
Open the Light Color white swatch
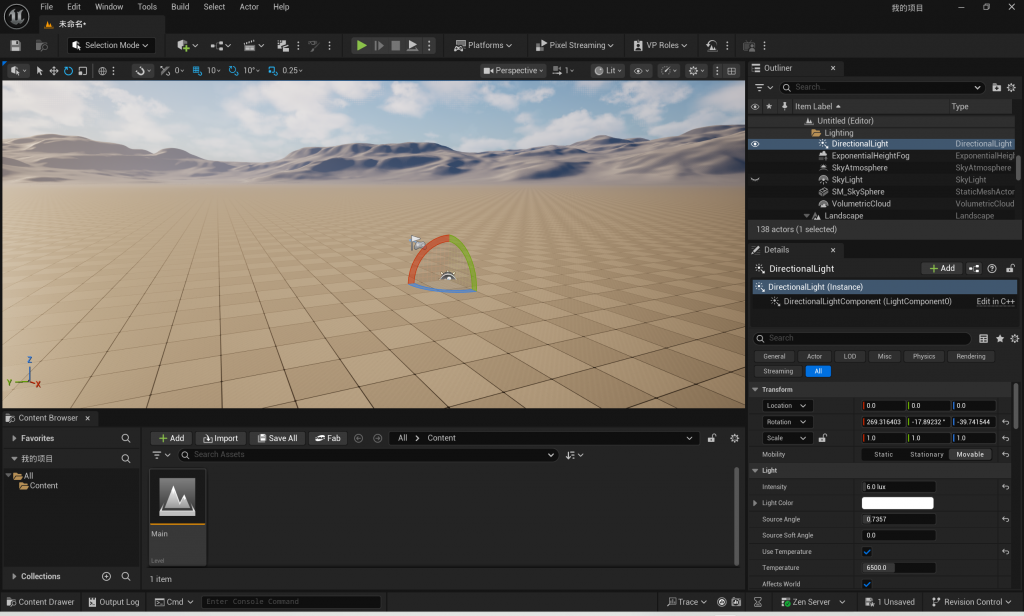coord(897,503)
